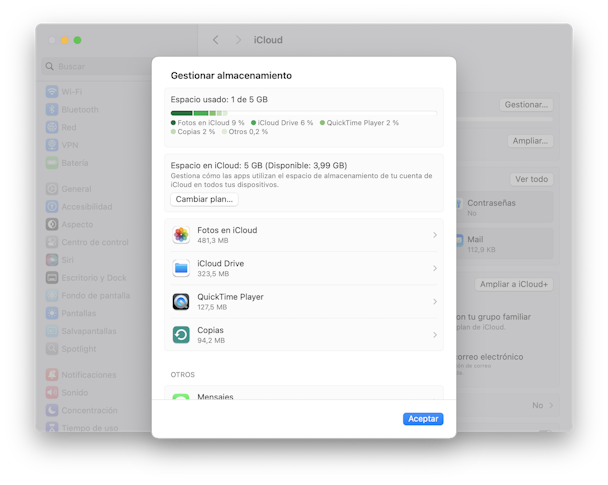The height and width of the screenshot is (485, 608).
Task: Go back with the toolbar back arrow
Action: click(216, 40)
